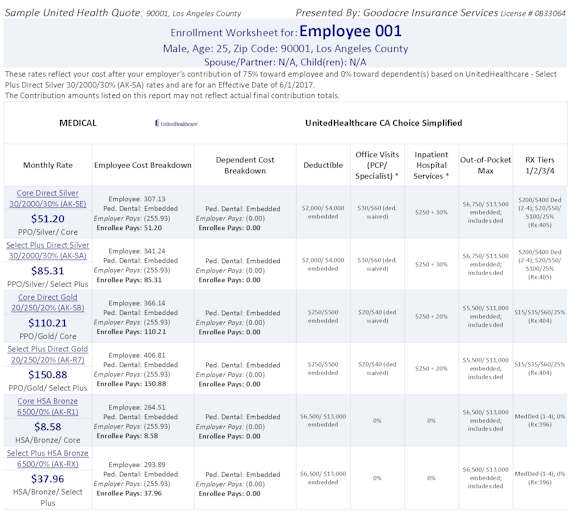Click HSA/Bronze/ Select Plus plan label
The width and height of the screenshot is (570, 512).
48,497
